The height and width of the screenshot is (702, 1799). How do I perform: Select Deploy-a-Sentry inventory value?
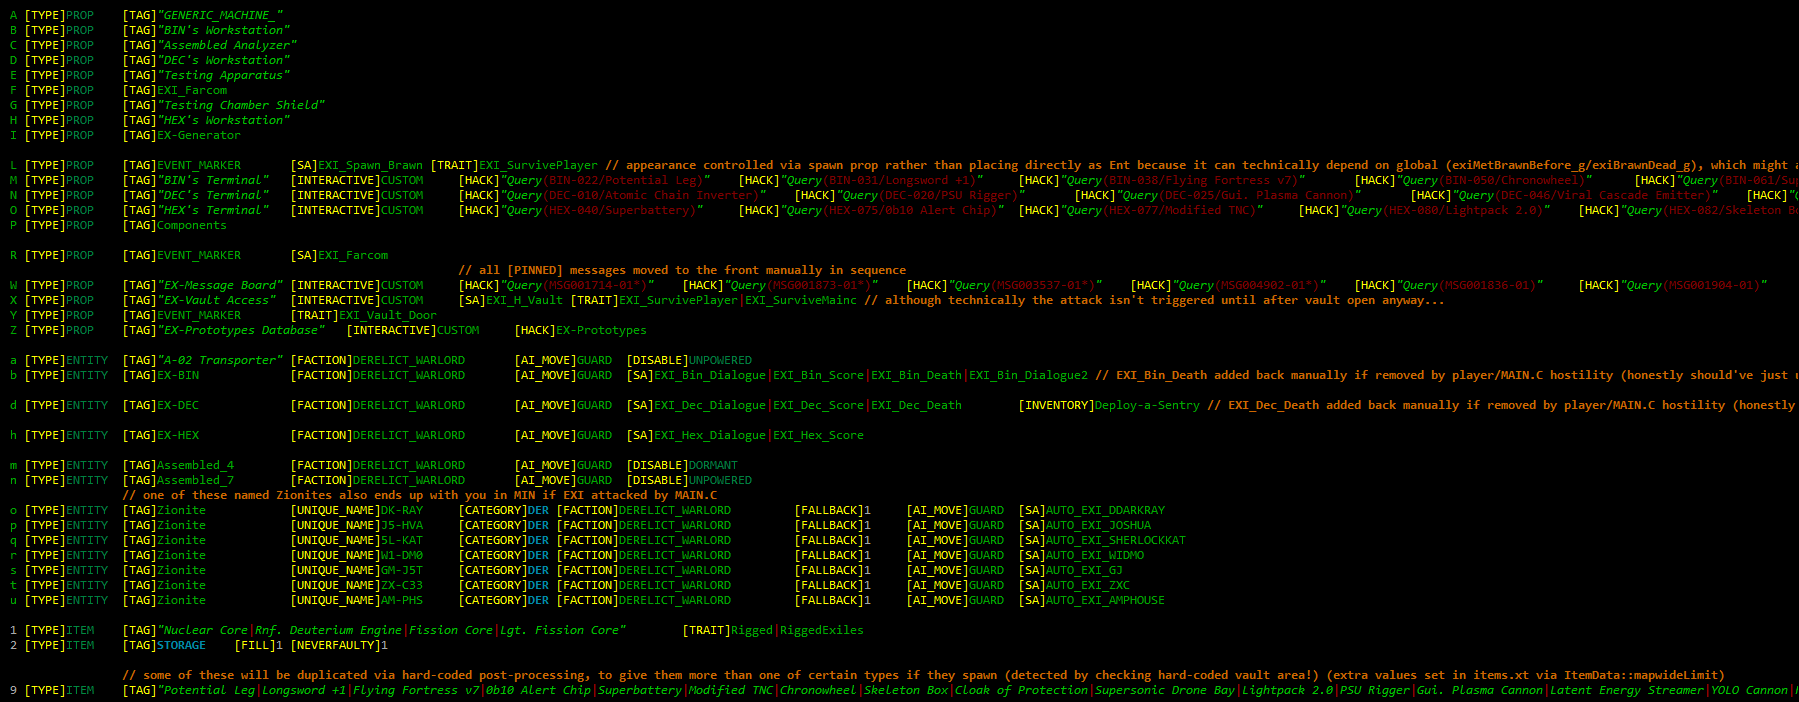(x=1147, y=405)
